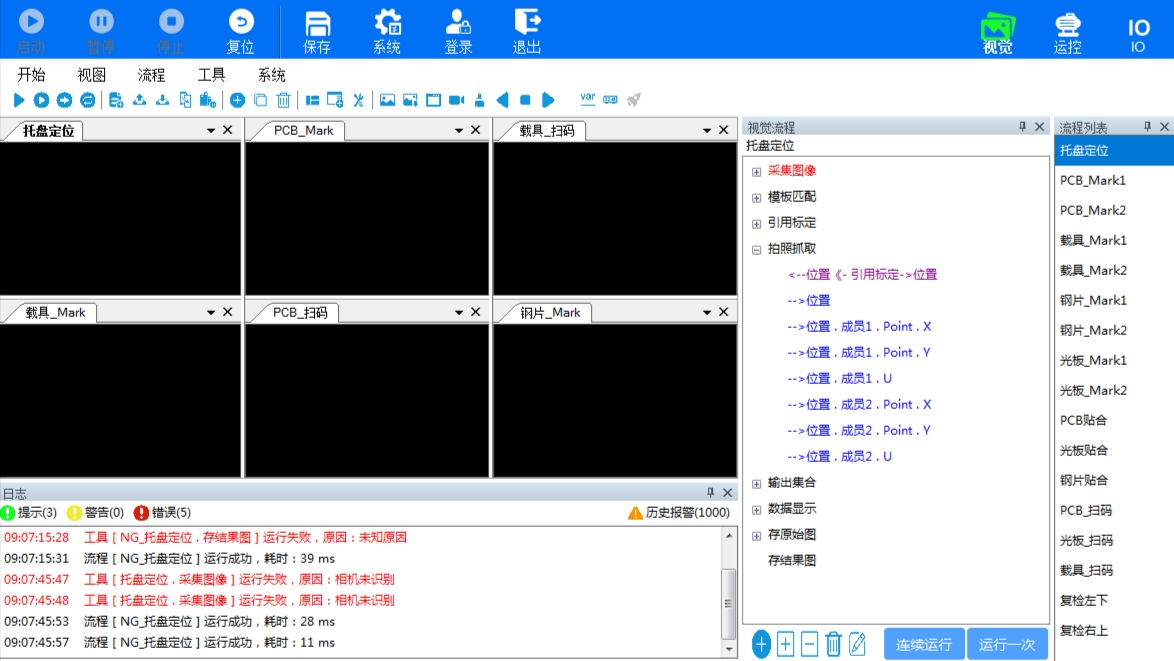Click the square stop toolbar icon
1174x661 pixels.
point(525,100)
